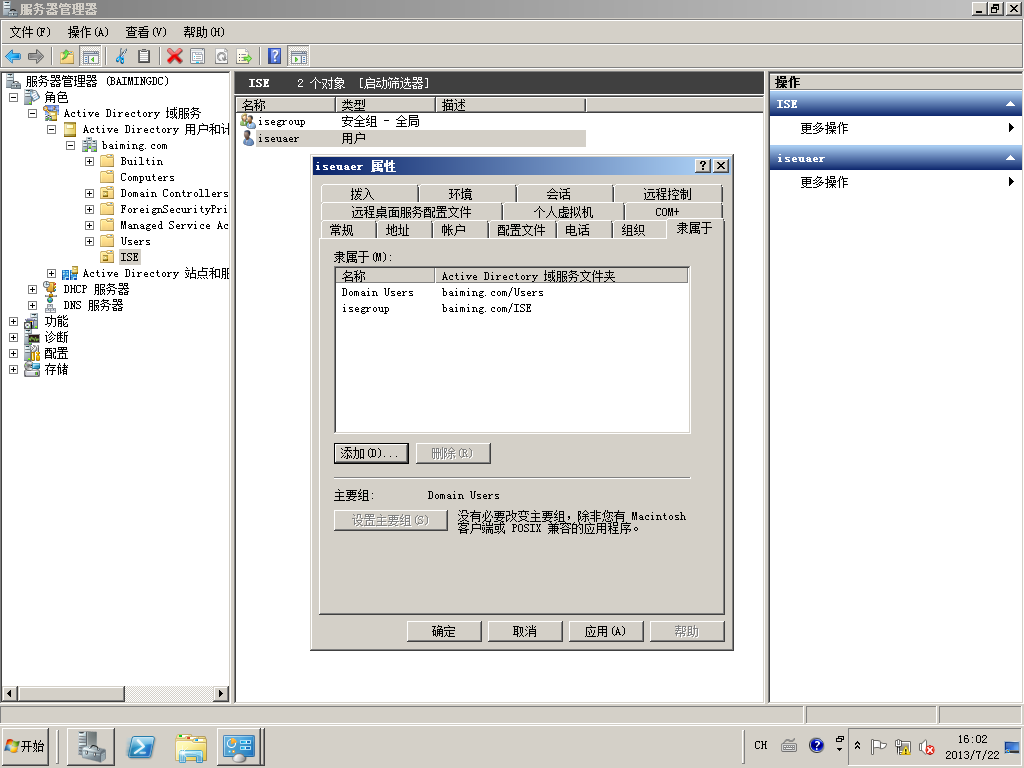Click the Cut scissors icon
Image resolution: width=1024 pixels, height=768 pixels.
(121, 57)
